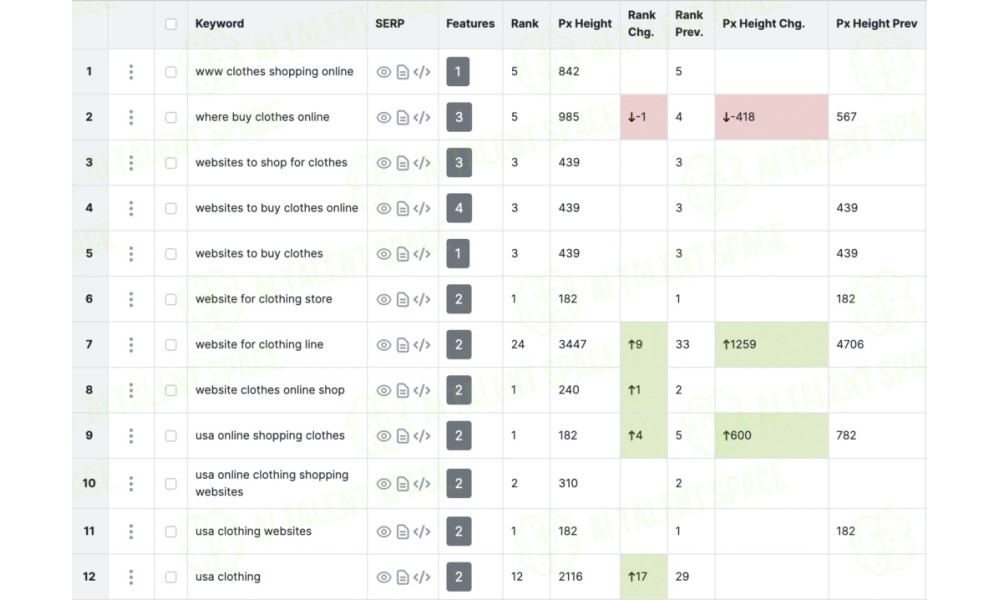Open three-dot menu for row 10
Viewport: 1000px width, 600px height.
pos(131,483)
